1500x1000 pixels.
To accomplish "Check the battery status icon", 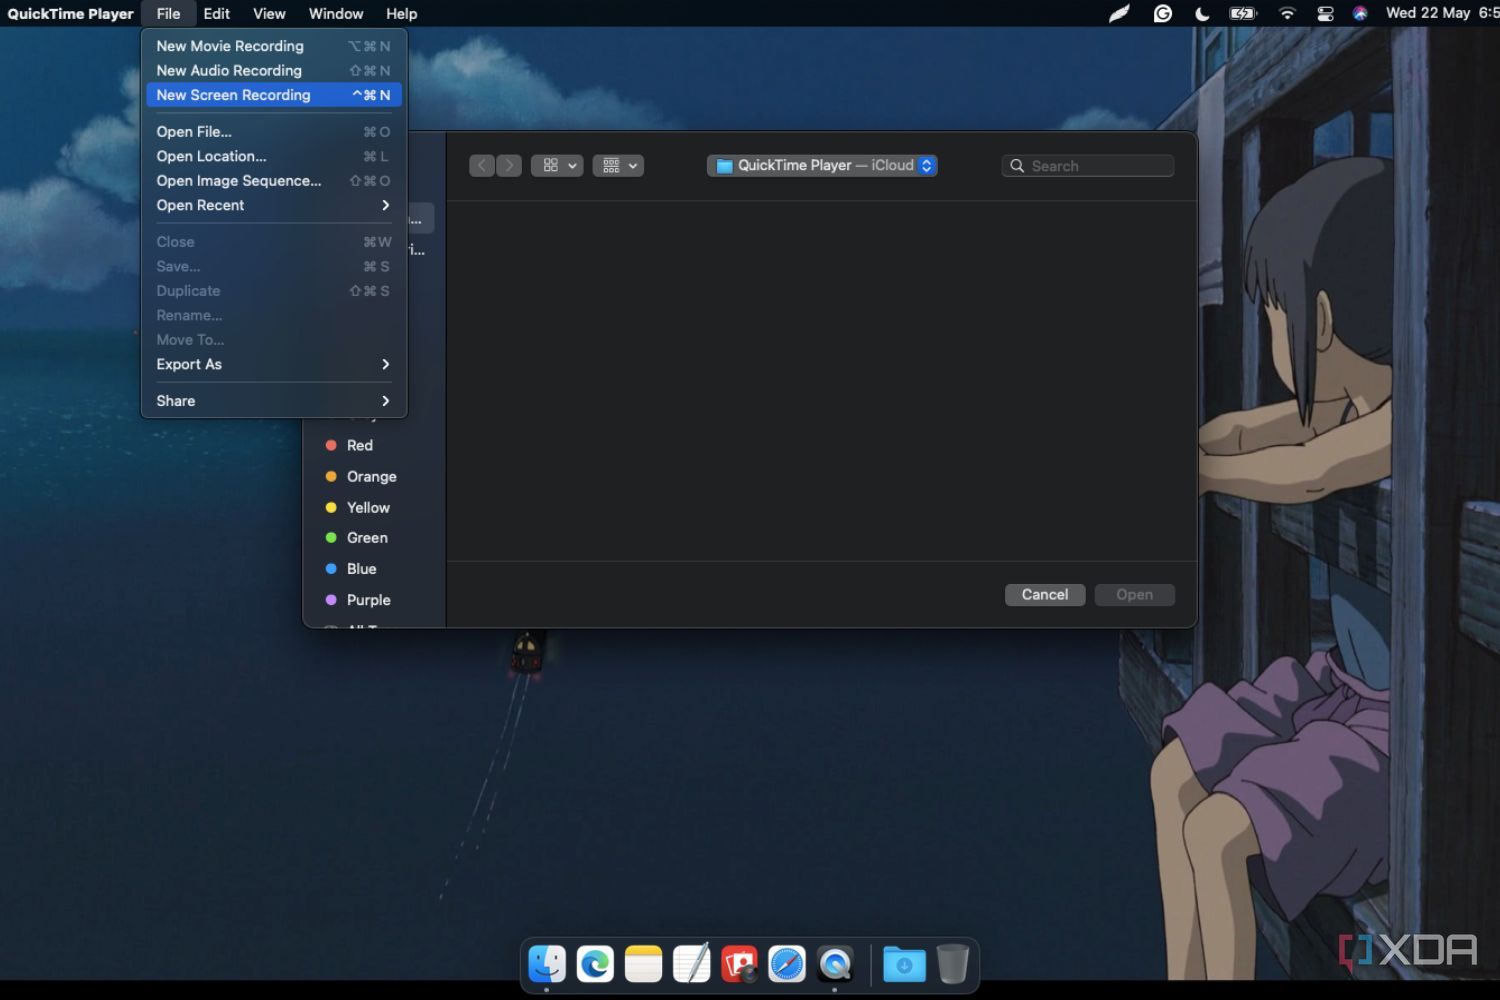I will point(1243,13).
